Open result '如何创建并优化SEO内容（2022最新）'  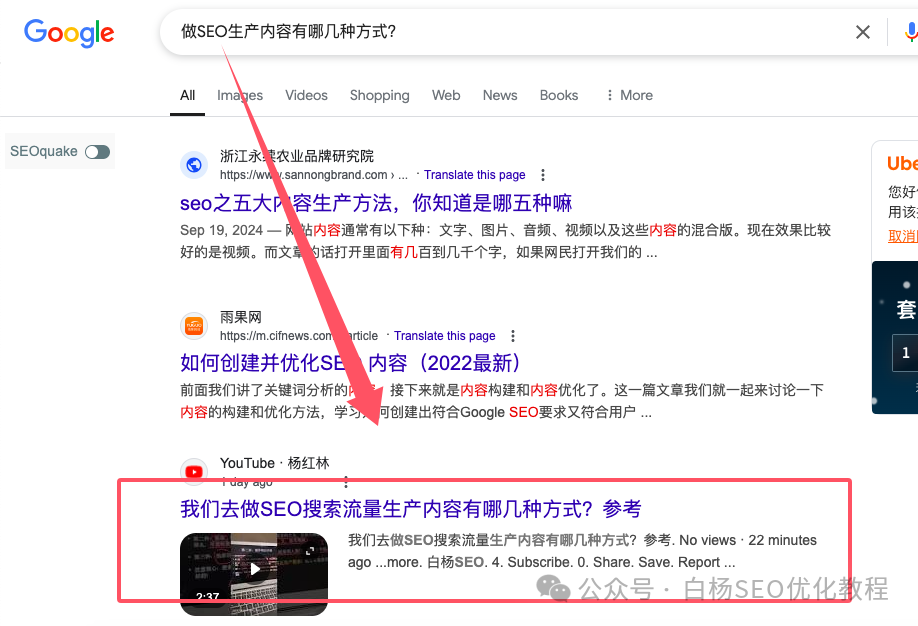click(x=351, y=363)
